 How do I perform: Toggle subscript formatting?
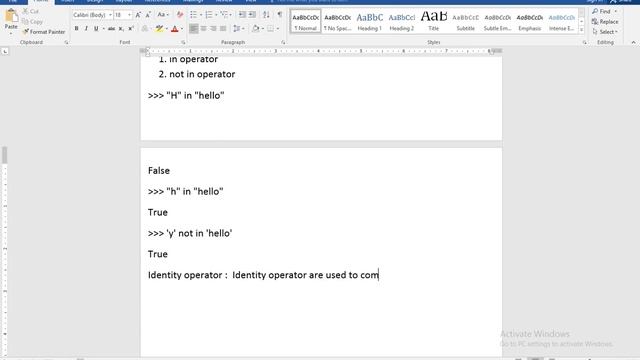[x=121, y=29]
